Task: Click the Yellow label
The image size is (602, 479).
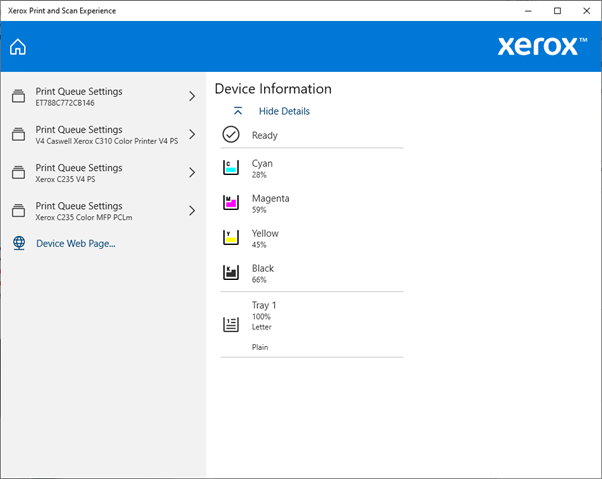Action: (265, 233)
